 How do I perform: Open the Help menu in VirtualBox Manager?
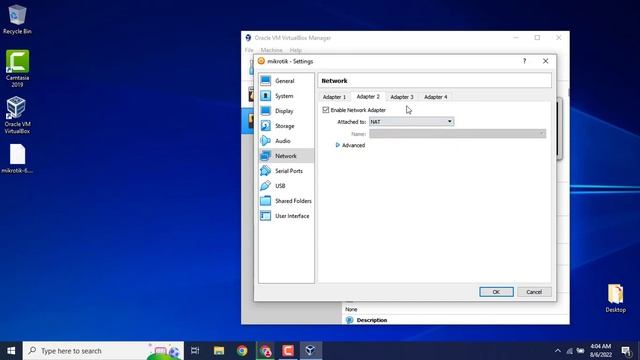click(296, 50)
